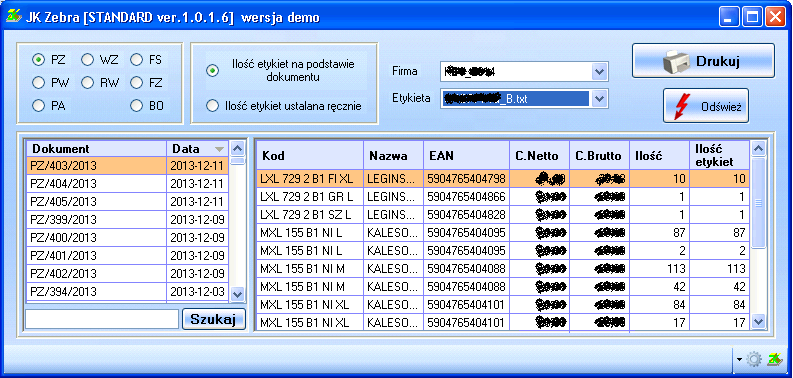Screen dimensions: 793x378
Task: Open the Firma dropdown list
Action: (599, 72)
